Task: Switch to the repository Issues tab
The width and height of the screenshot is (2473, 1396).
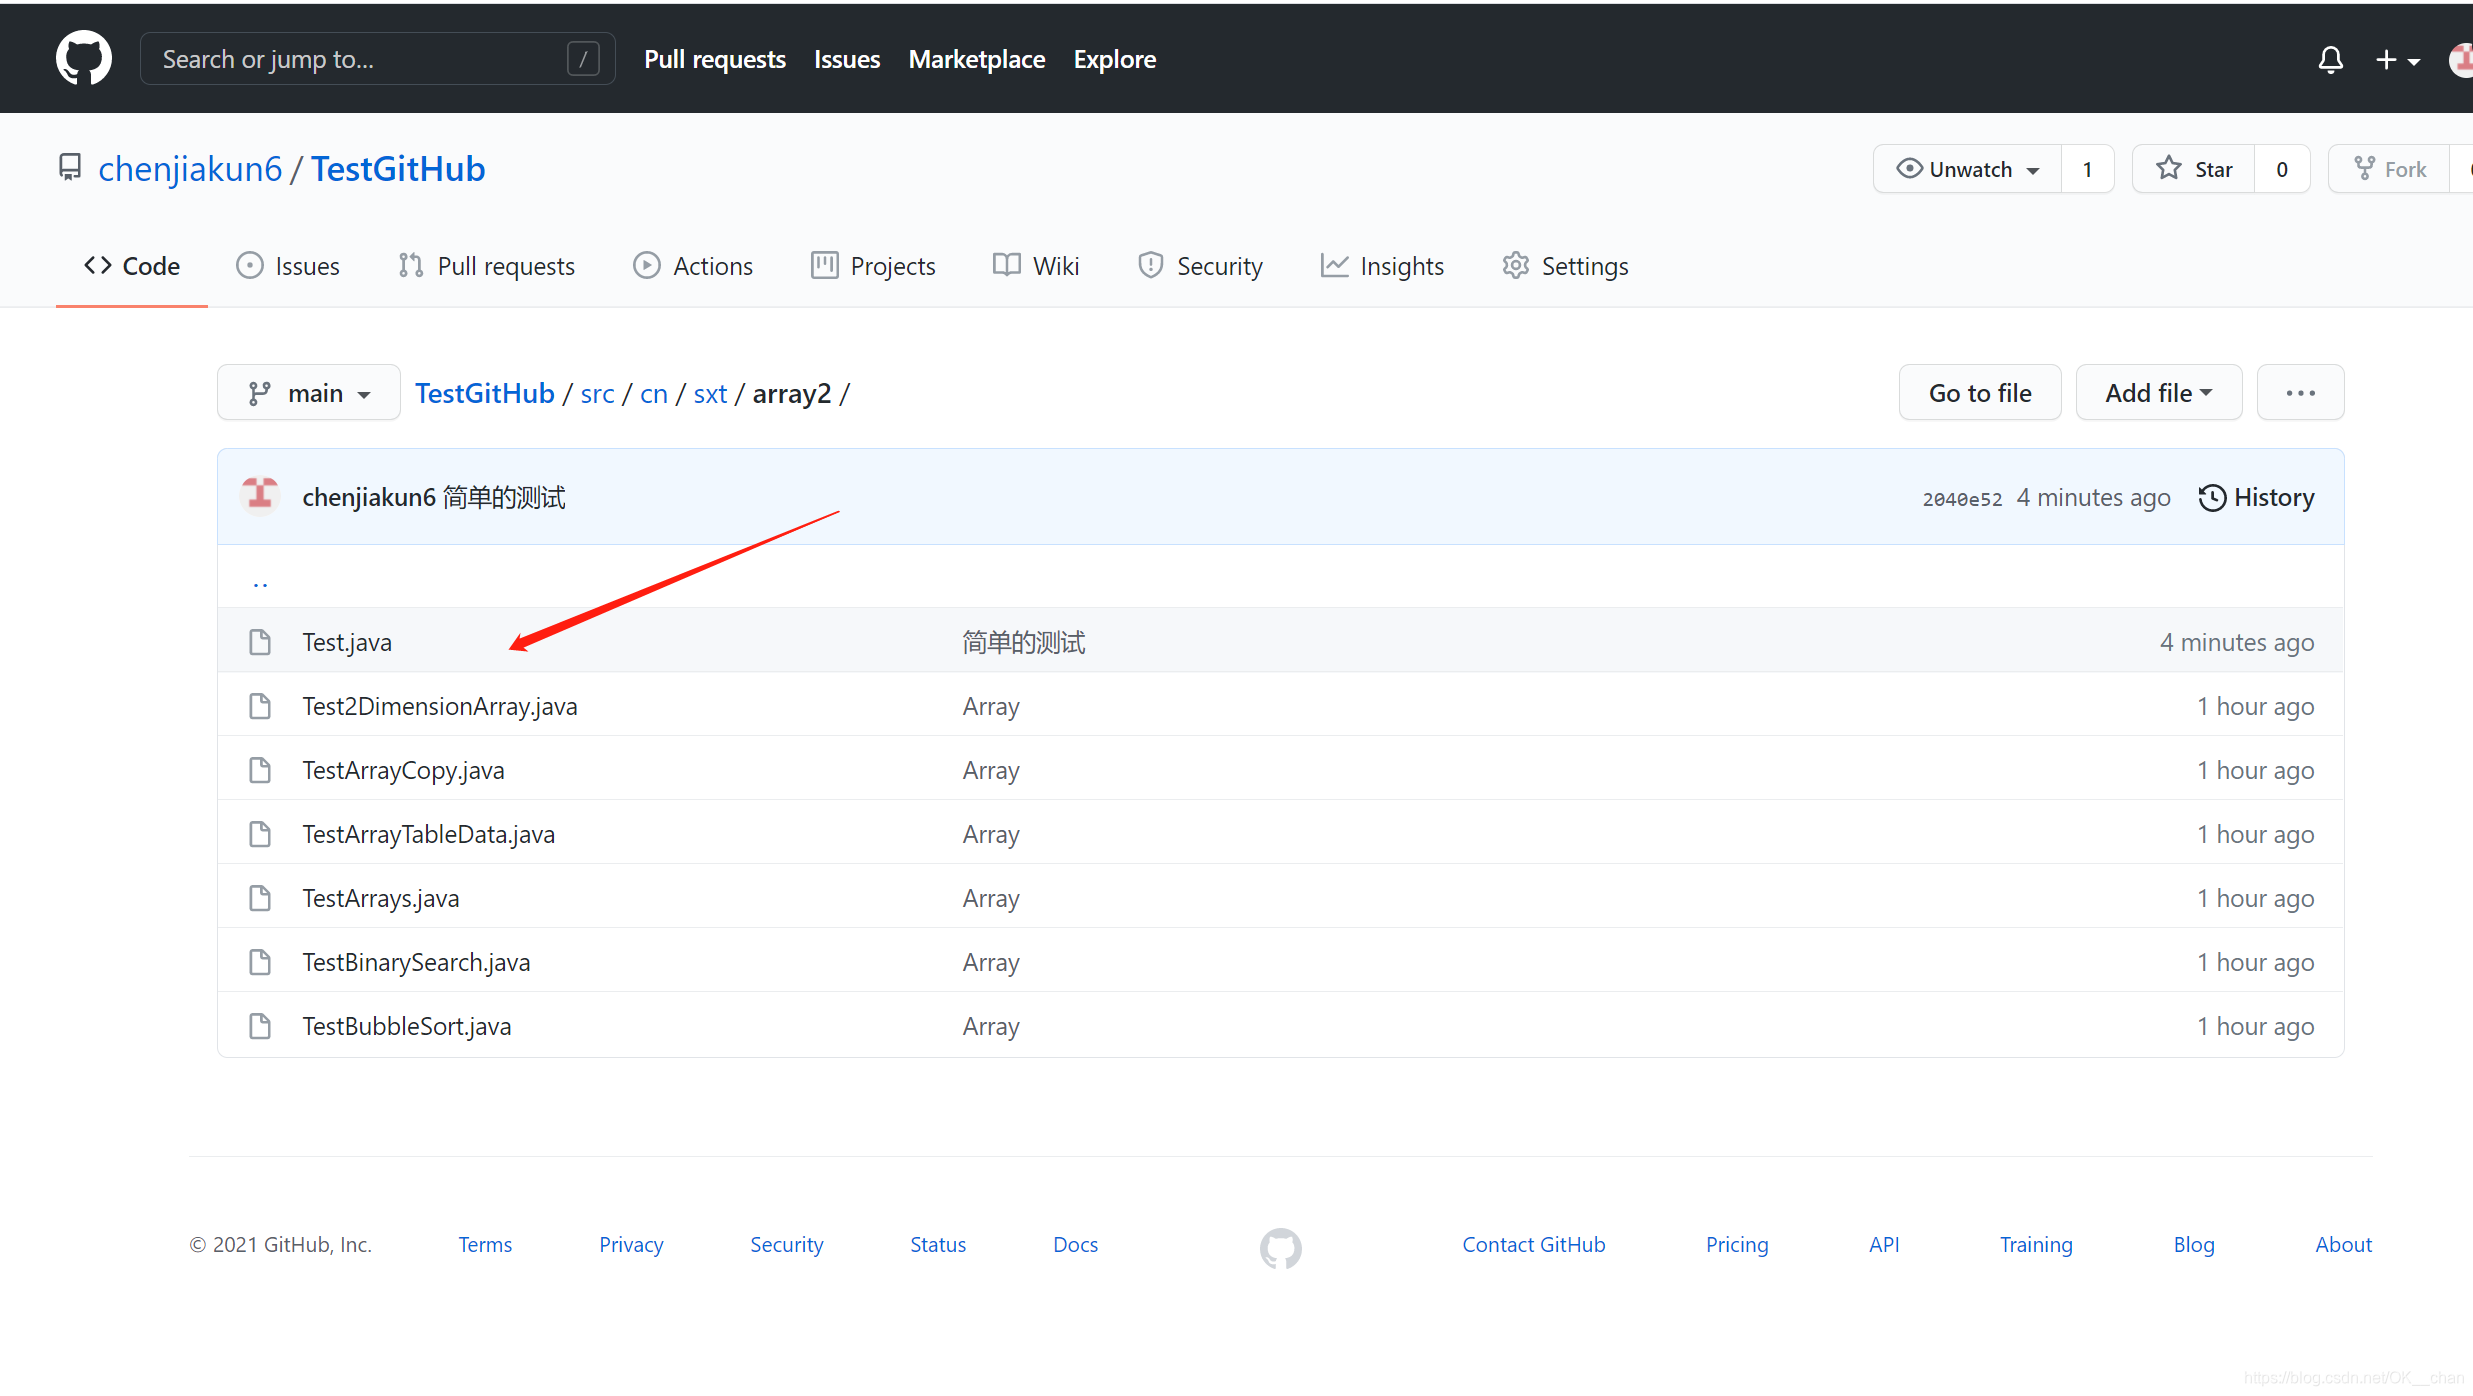Action: [x=288, y=266]
